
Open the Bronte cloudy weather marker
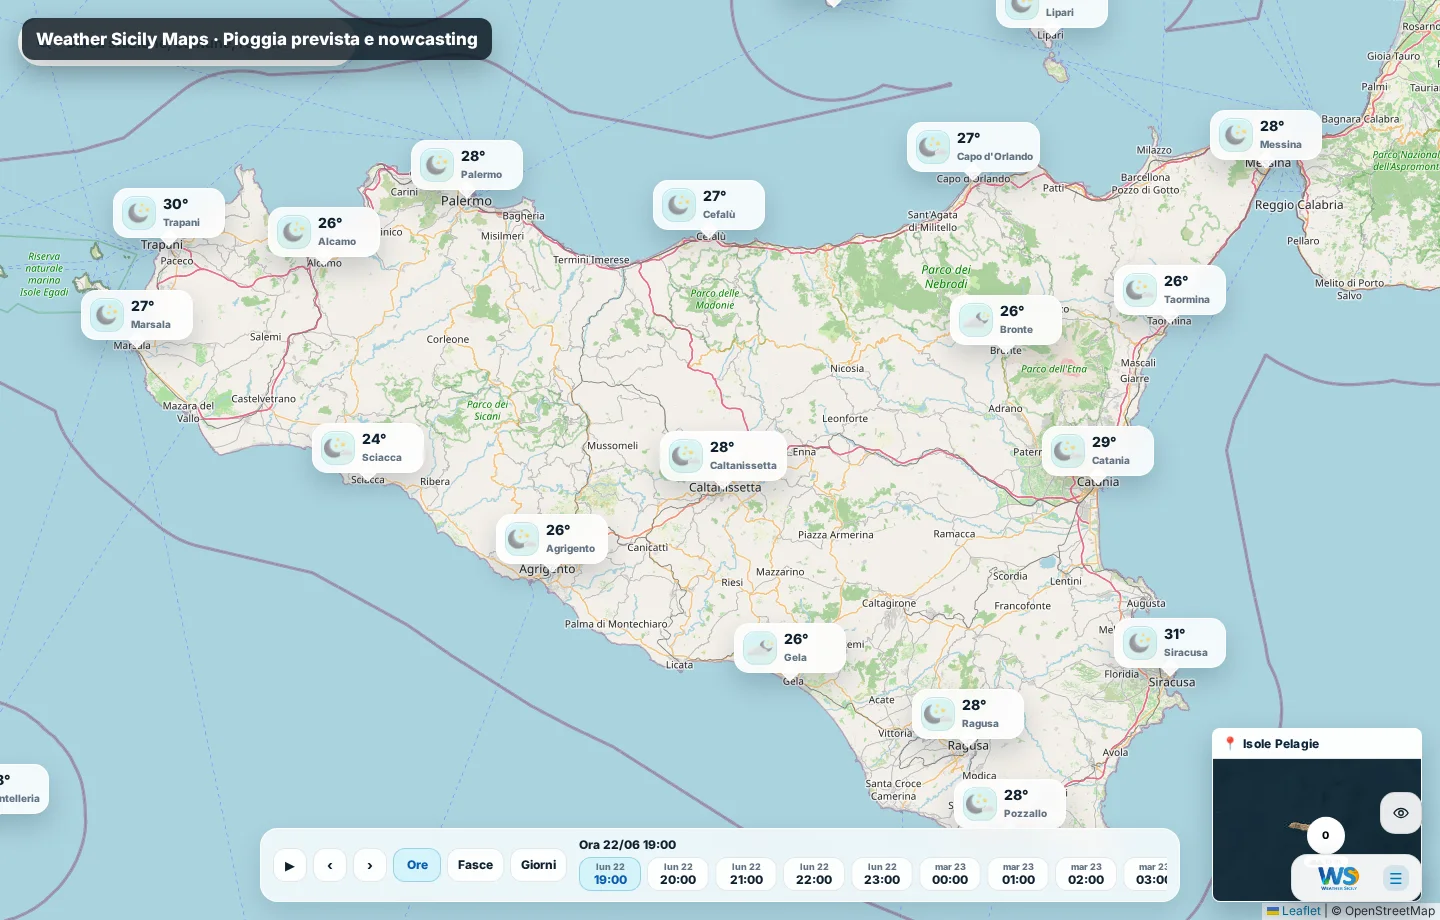pyautogui.click(x=1006, y=320)
